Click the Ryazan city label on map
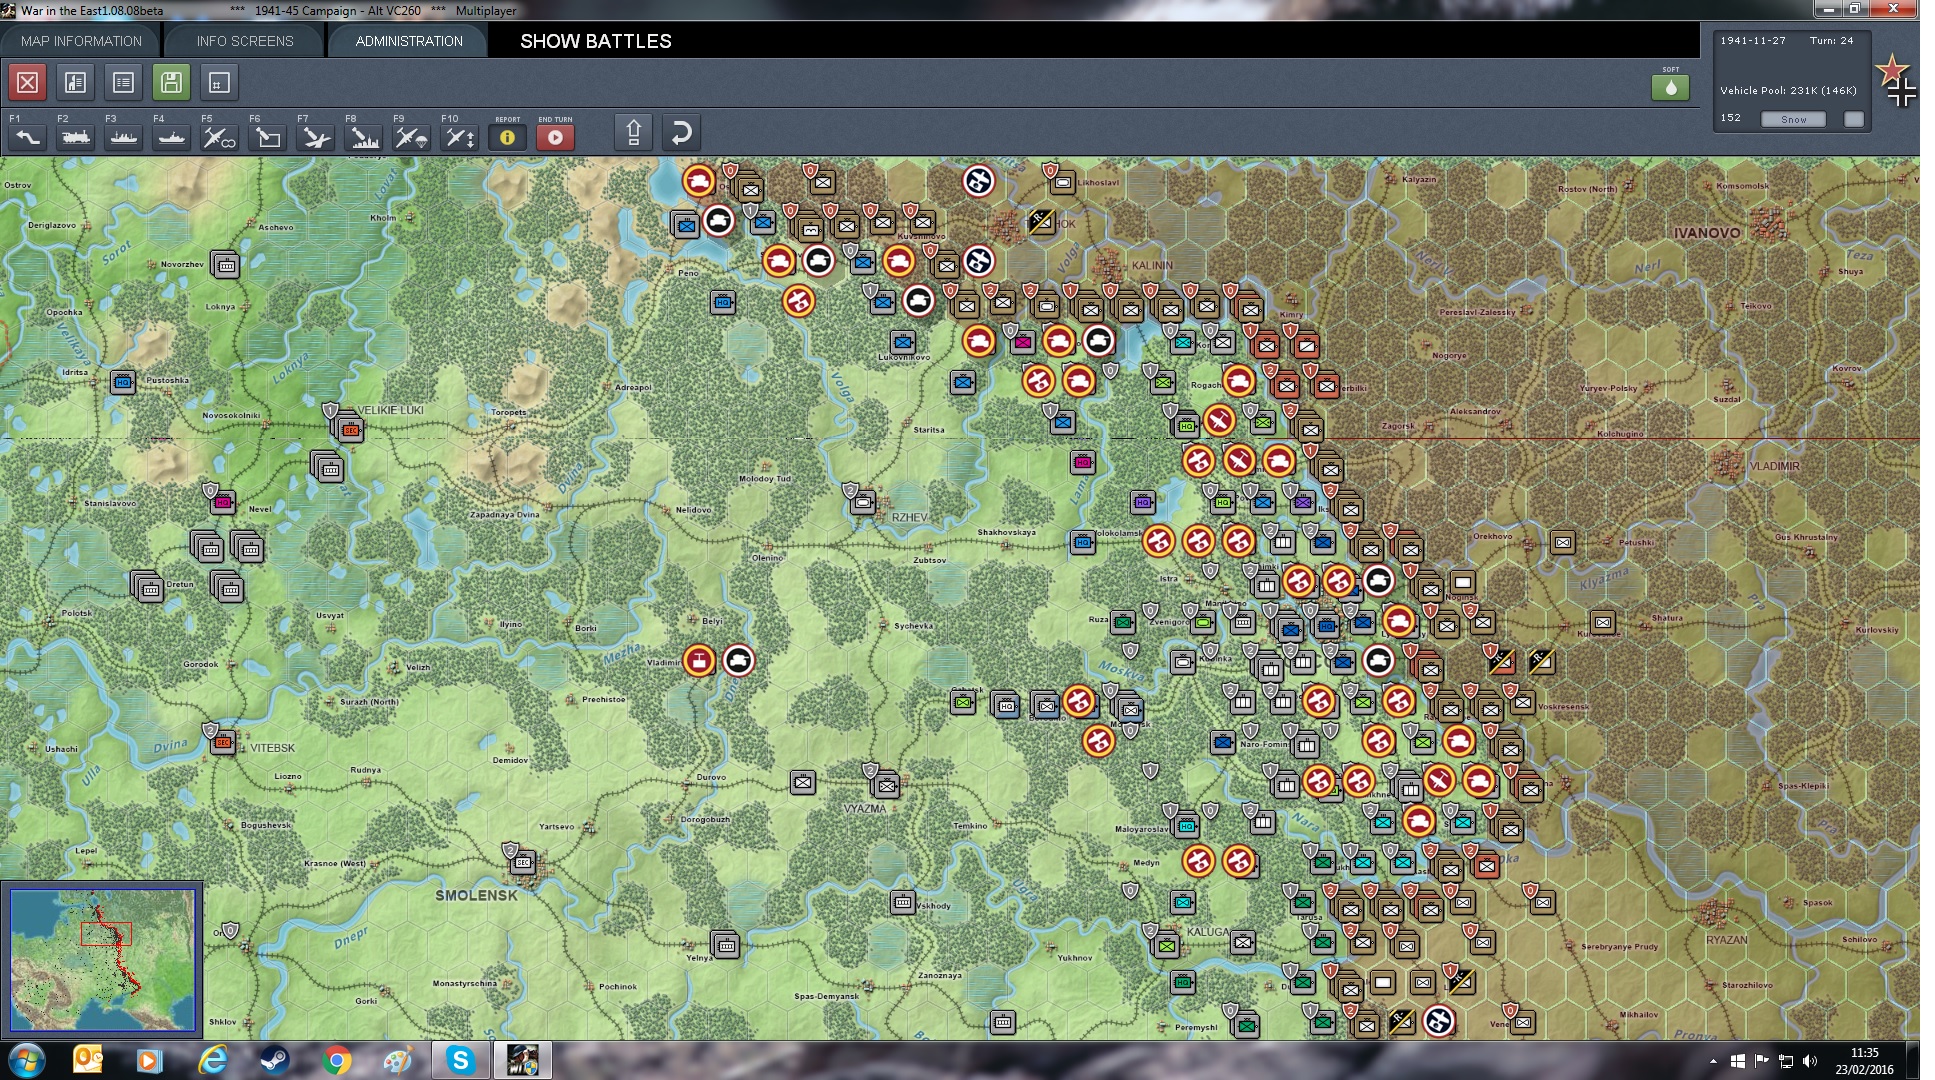 (1727, 940)
